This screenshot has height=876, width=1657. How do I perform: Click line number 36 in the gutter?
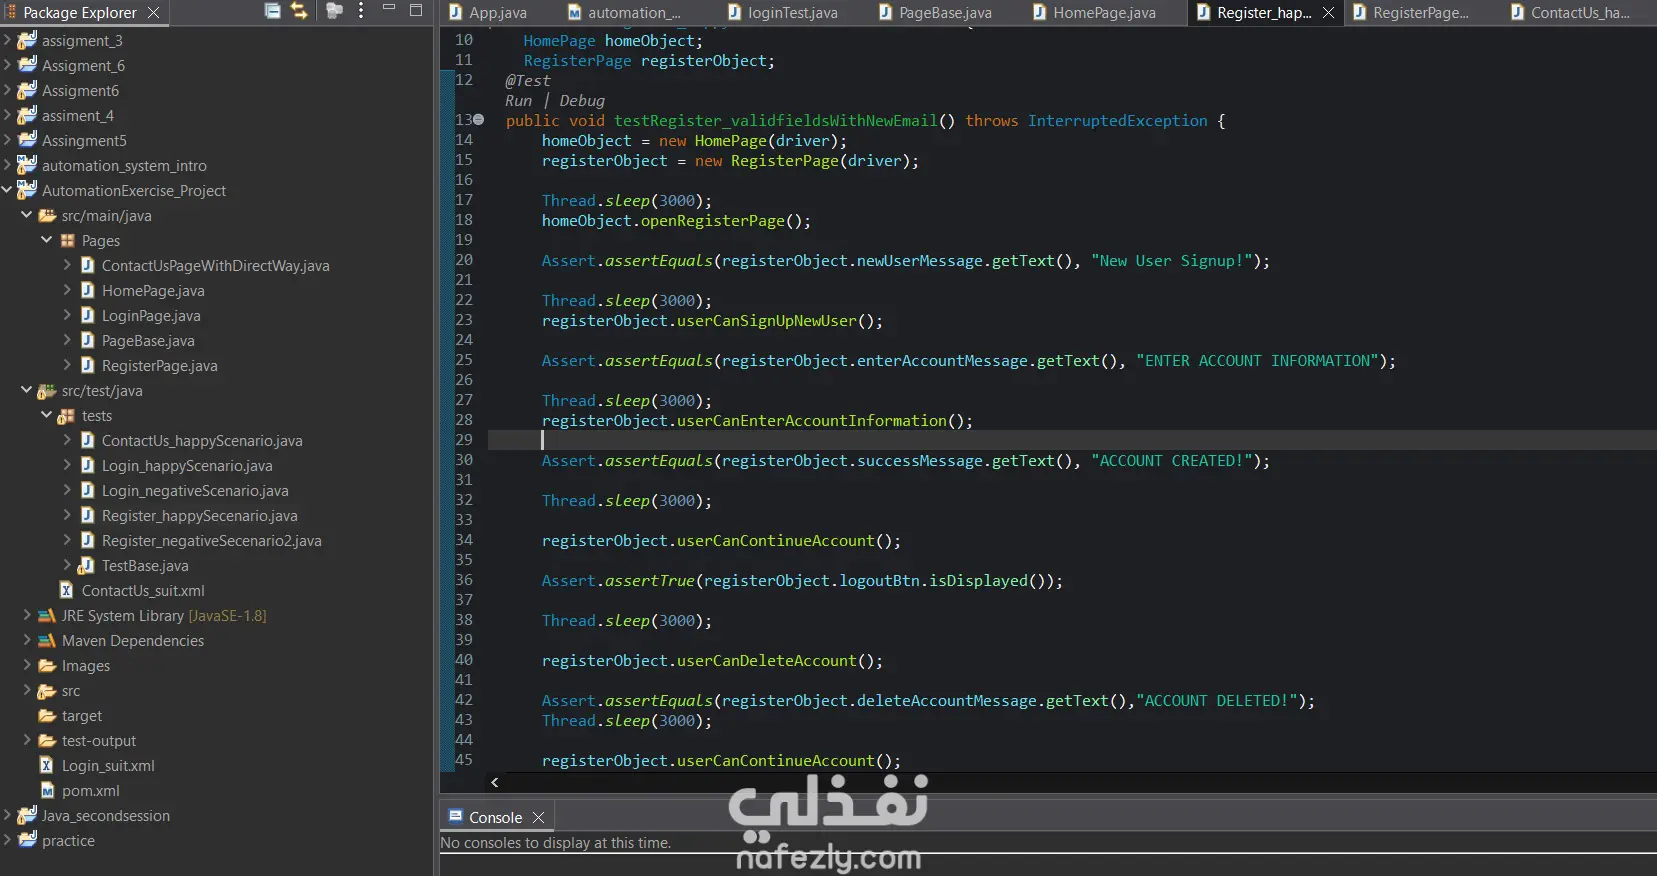tap(464, 580)
